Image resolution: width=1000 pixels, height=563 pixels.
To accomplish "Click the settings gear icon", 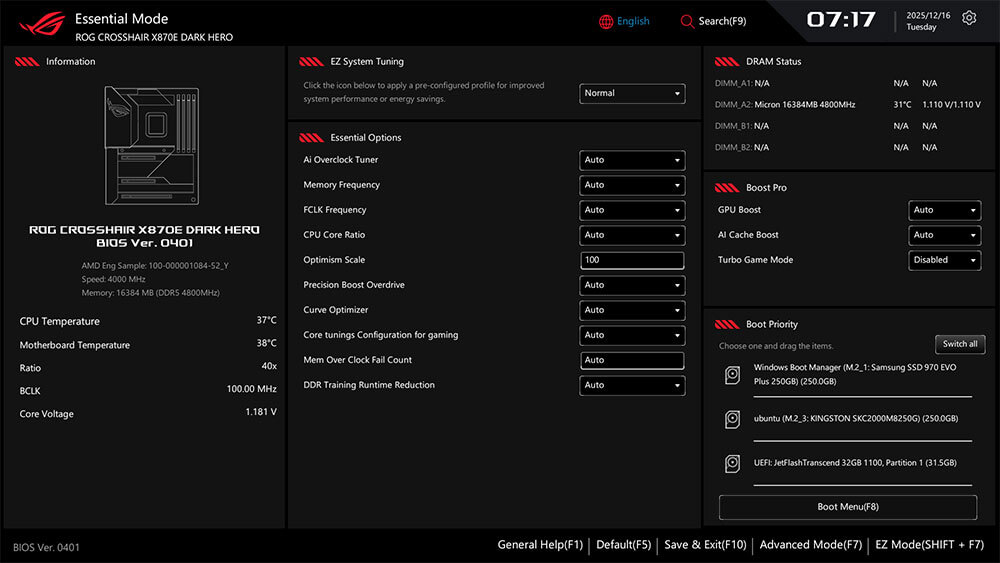I will (x=968, y=18).
